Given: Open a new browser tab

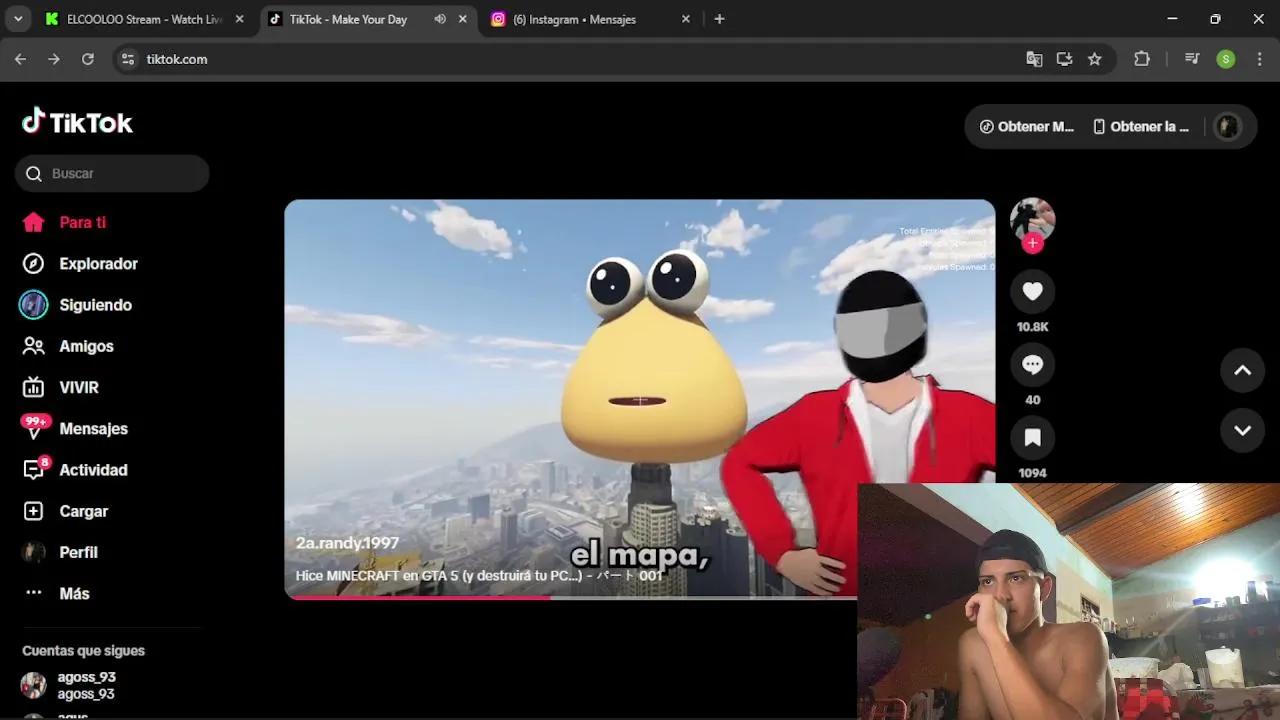Looking at the screenshot, I should [719, 19].
